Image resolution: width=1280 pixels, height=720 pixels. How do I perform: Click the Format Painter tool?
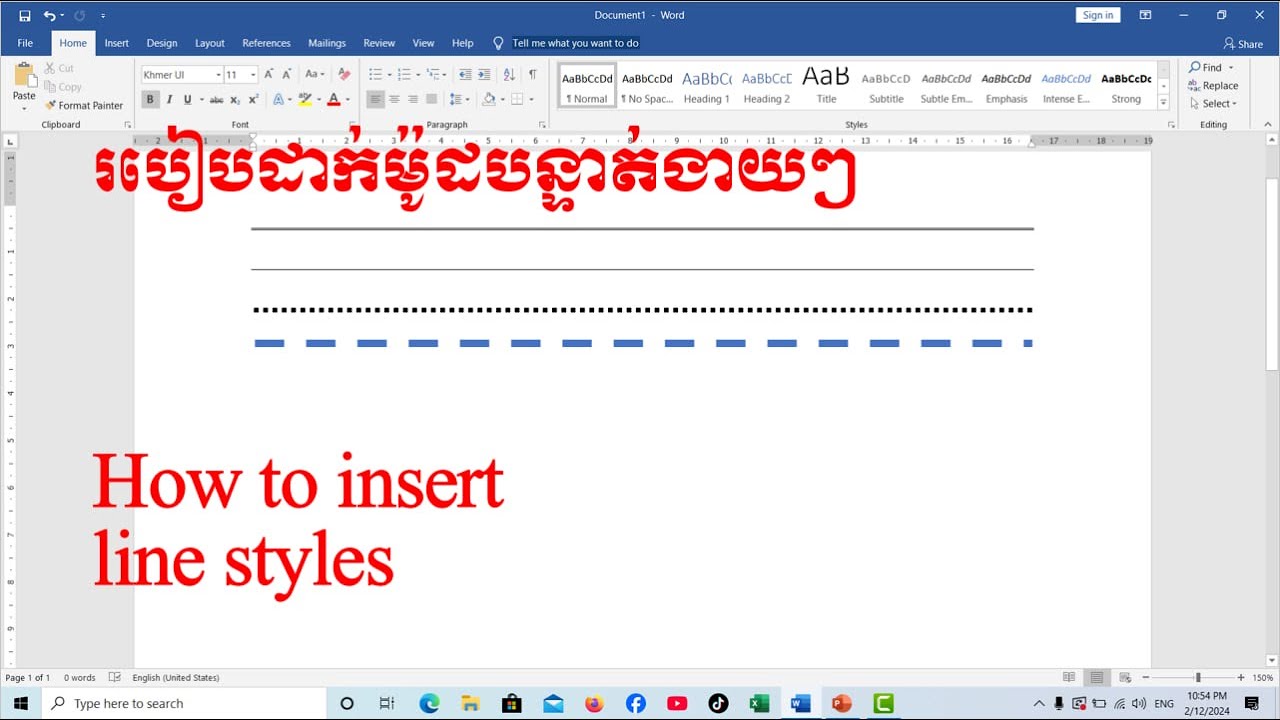tap(84, 105)
